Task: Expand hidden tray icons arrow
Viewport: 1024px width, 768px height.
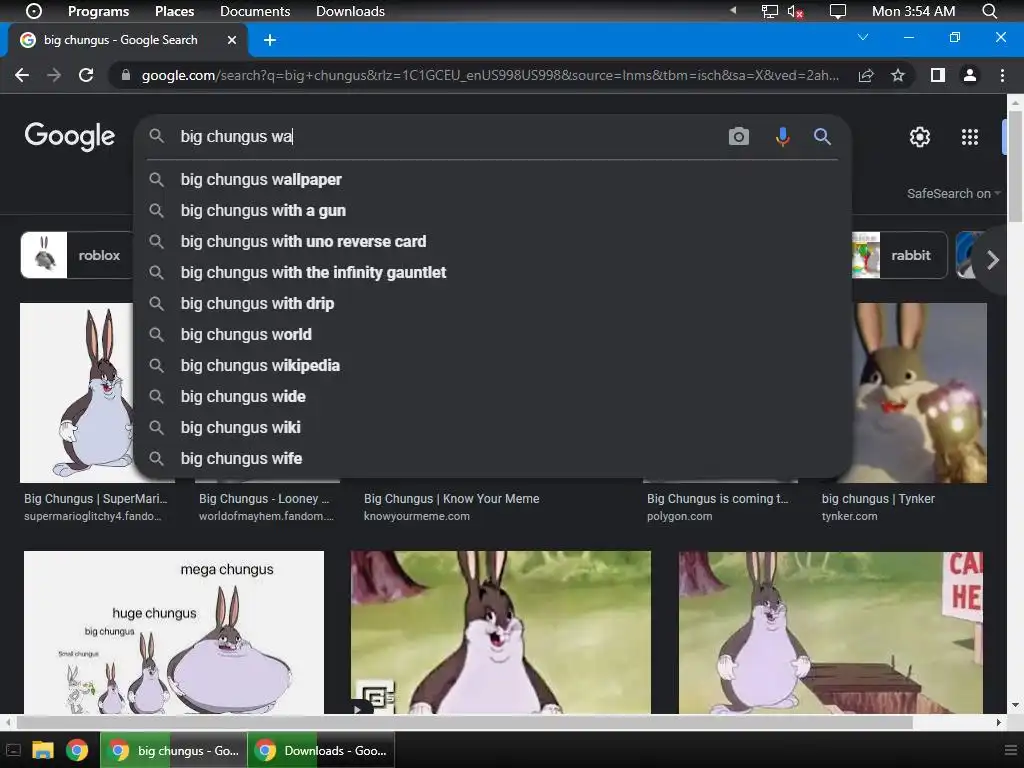Action: 733,10
